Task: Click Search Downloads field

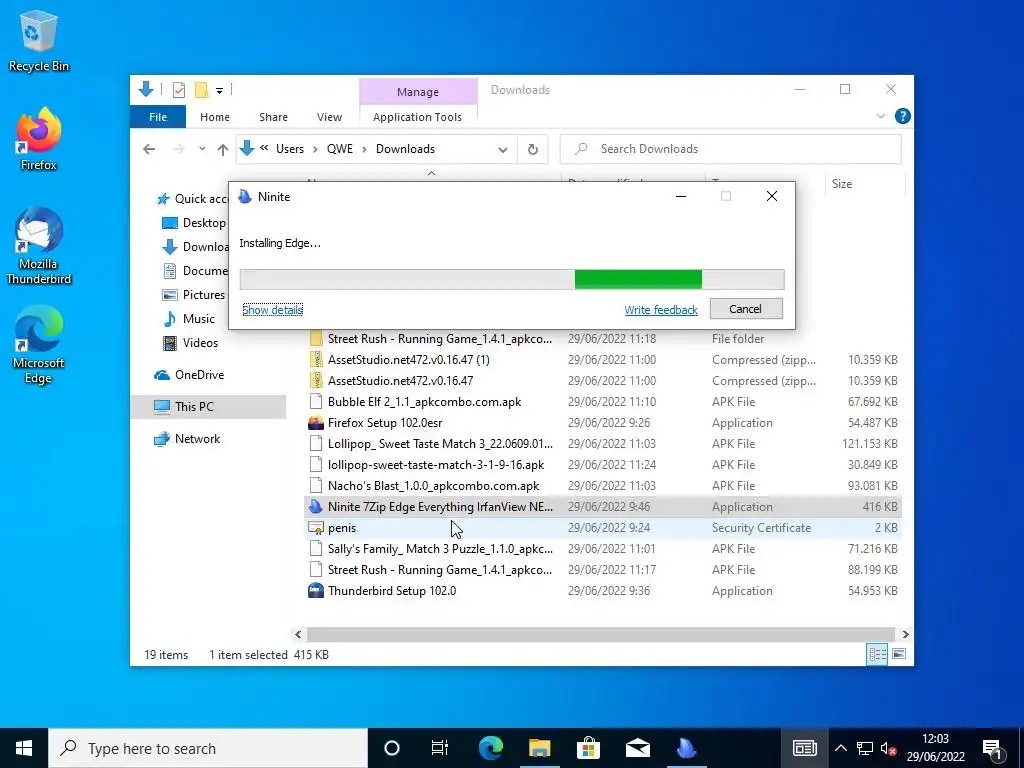Action: point(731,150)
